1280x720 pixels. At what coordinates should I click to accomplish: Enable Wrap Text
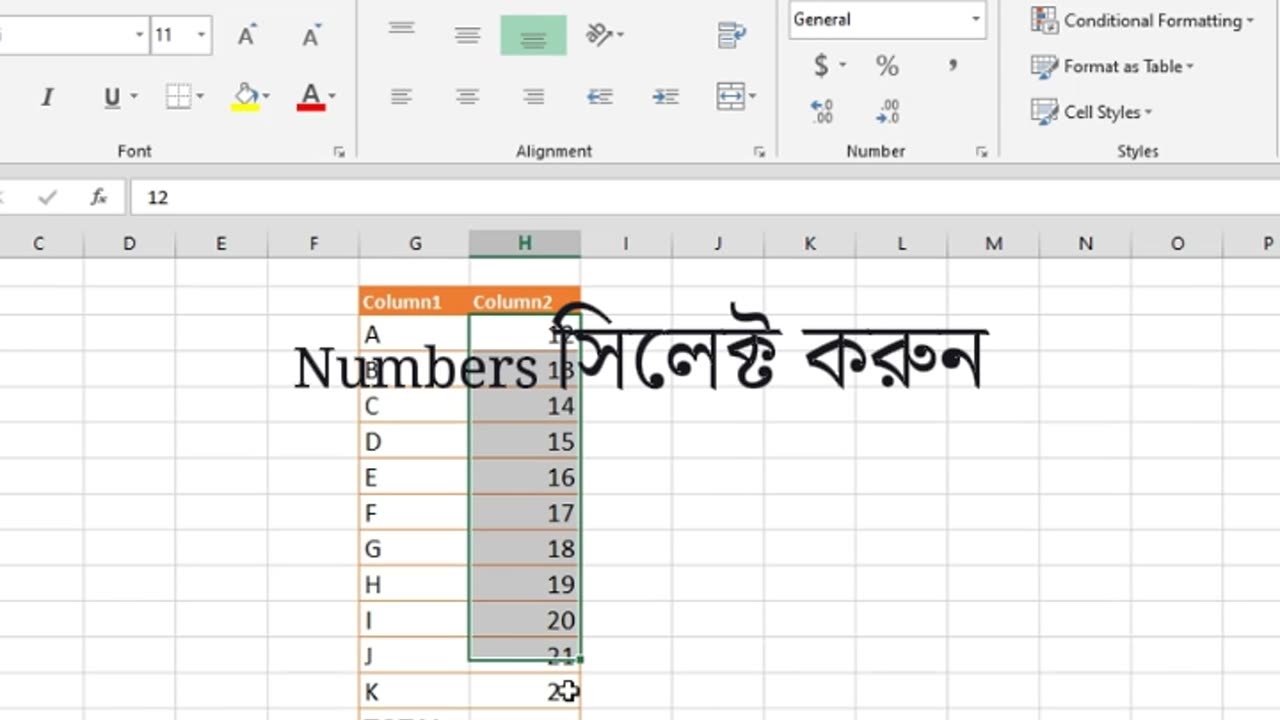(732, 36)
